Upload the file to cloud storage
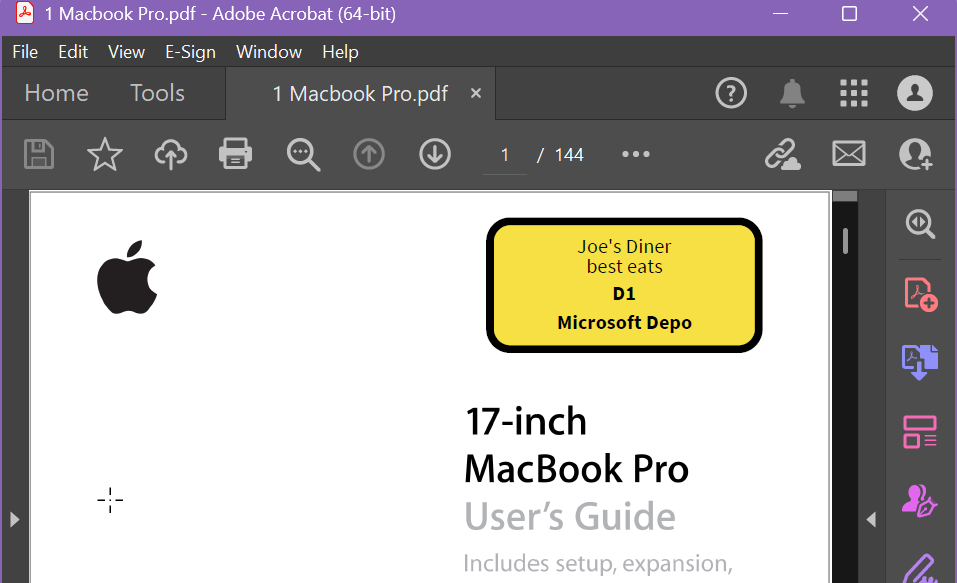 (171, 154)
